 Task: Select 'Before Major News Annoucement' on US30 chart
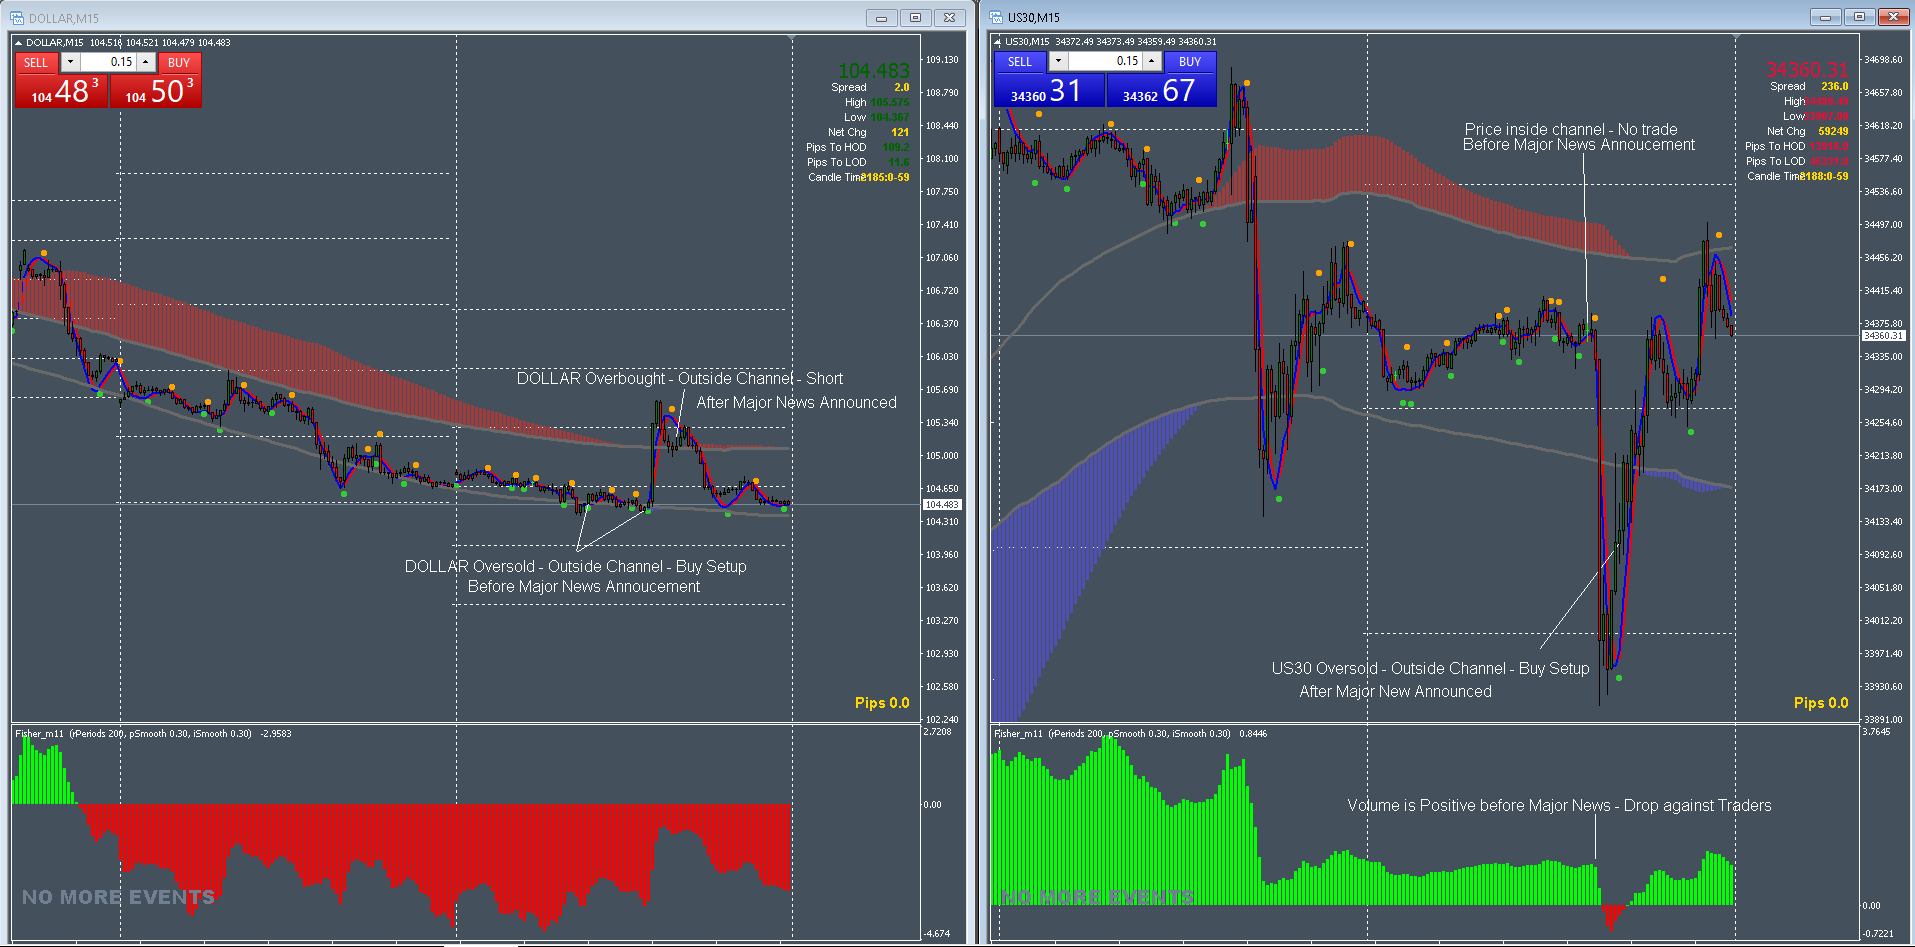click(x=1579, y=145)
